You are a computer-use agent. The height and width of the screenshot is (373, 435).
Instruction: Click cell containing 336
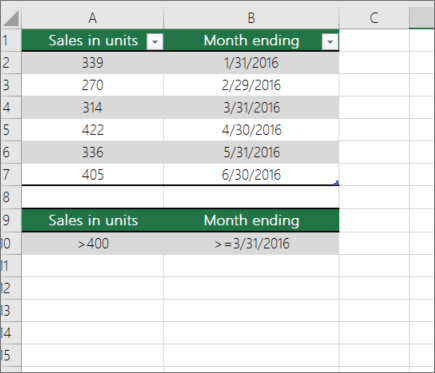[x=93, y=152]
